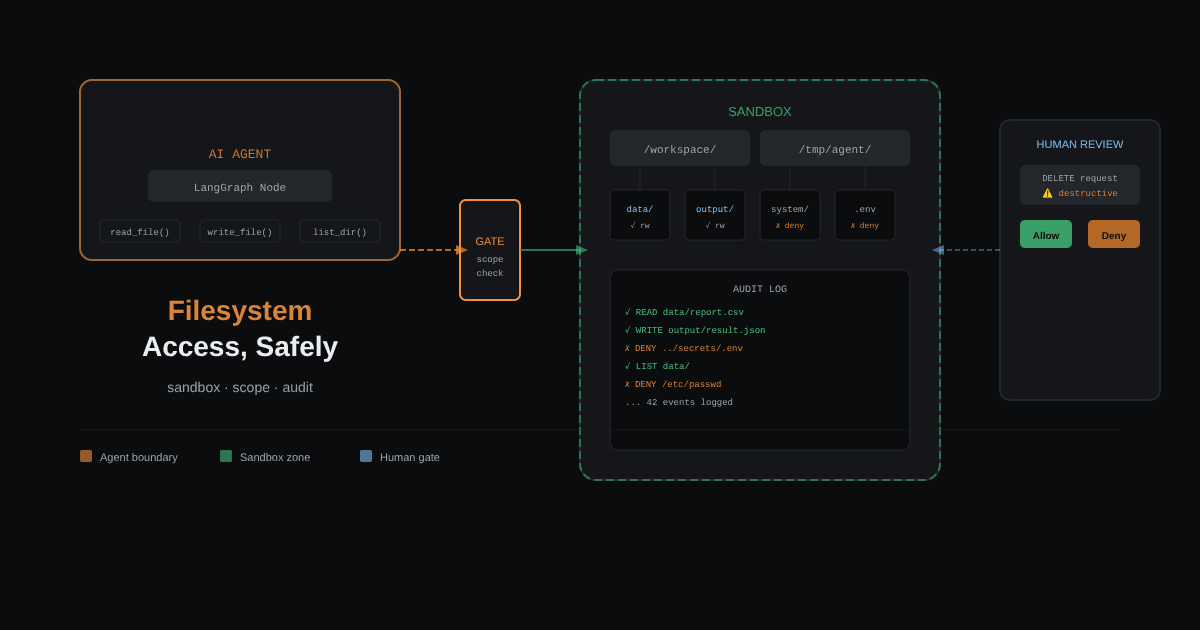1200x630 pixels.
Task: Click the DELETE request destructive warning card
Action: [x=1080, y=185]
